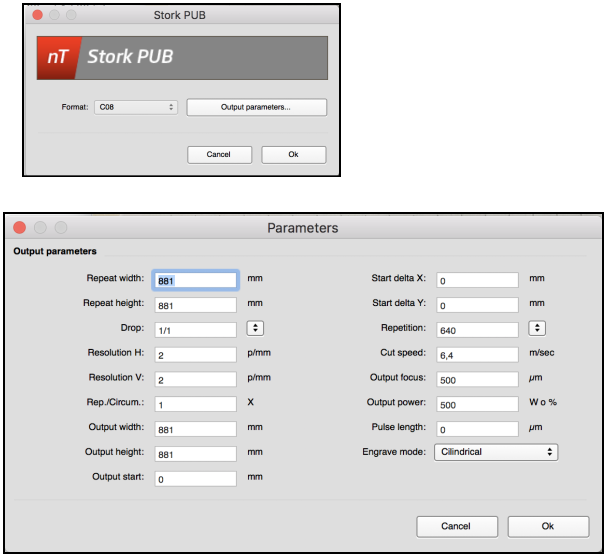Click Parameters window zoom button
The height and width of the screenshot is (557, 604).
pyautogui.click(x=61, y=228)
